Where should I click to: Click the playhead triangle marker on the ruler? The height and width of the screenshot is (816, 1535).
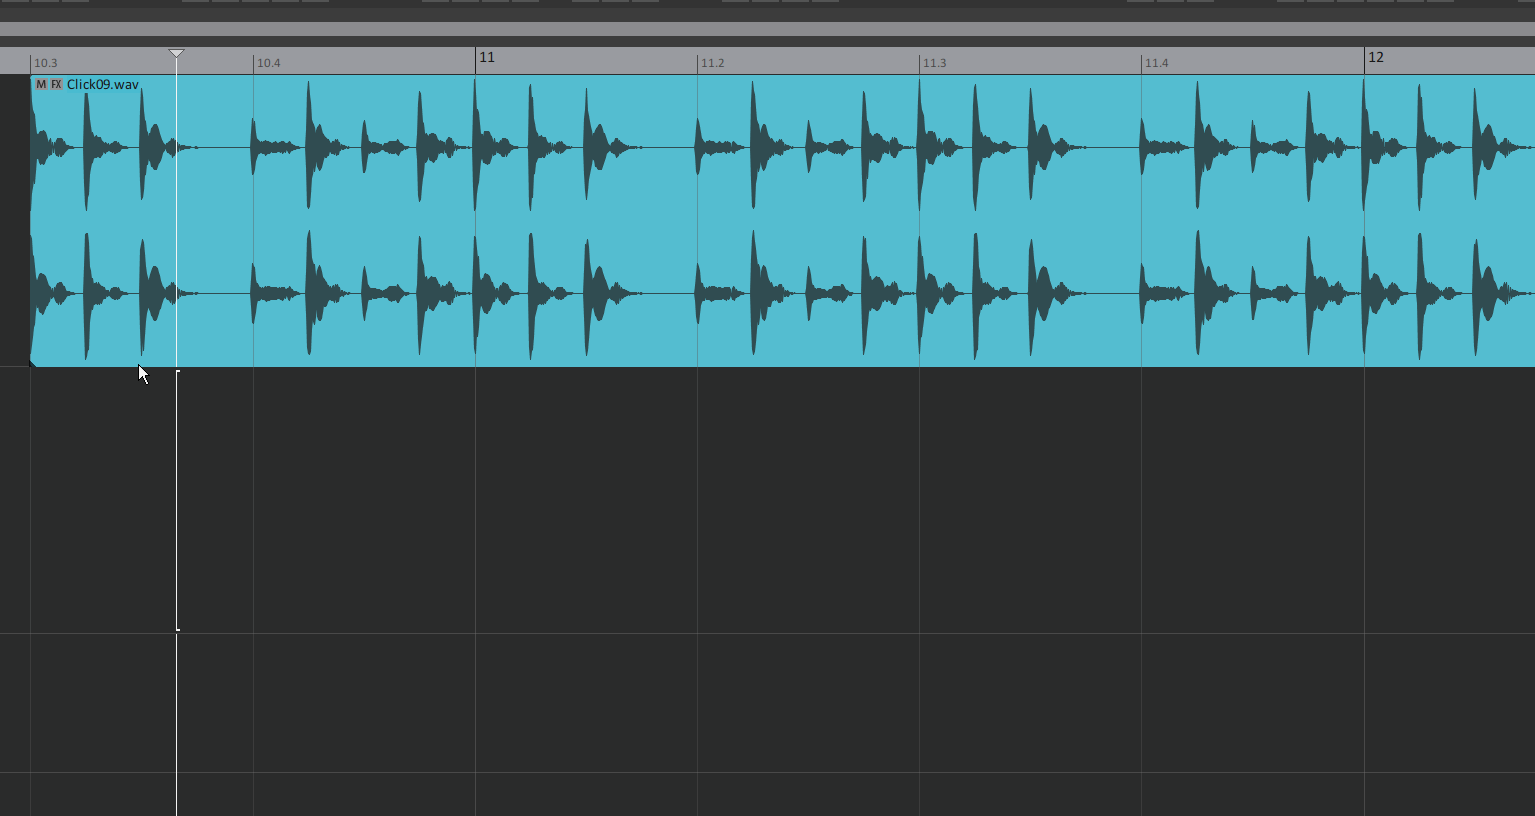176,53
